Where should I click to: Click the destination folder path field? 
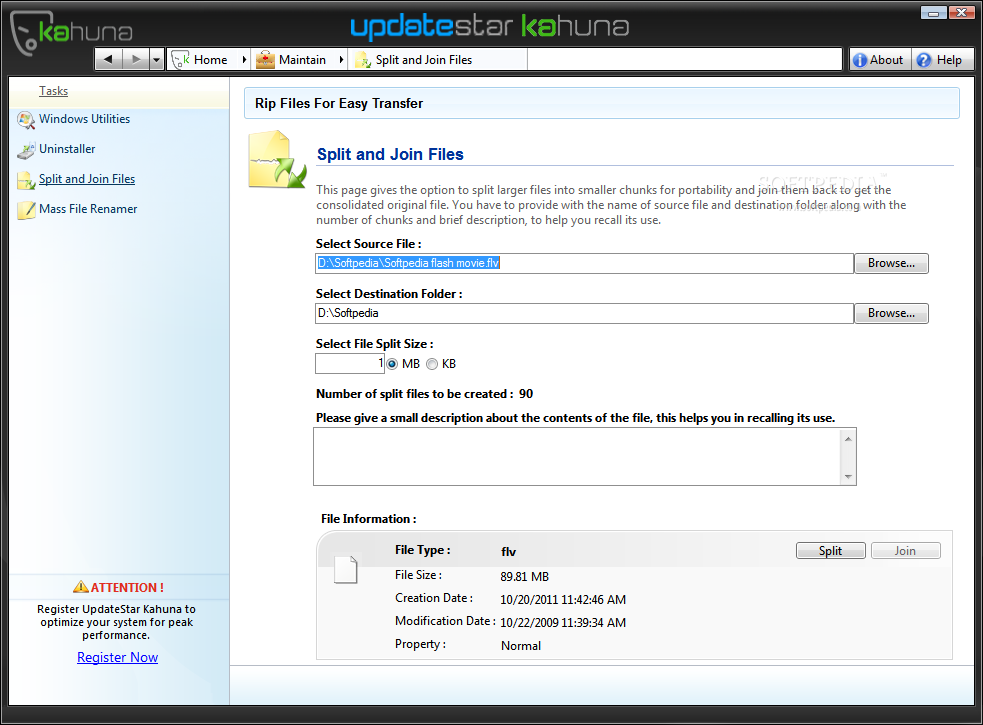point(584,314)
